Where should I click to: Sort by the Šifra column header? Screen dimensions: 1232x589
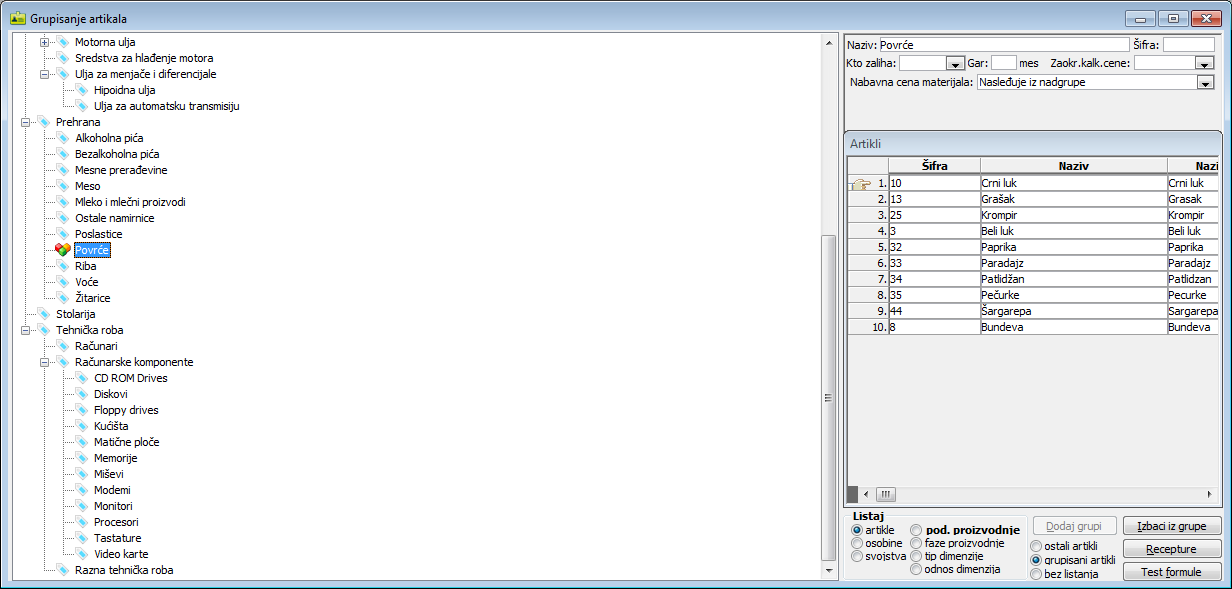934,166
